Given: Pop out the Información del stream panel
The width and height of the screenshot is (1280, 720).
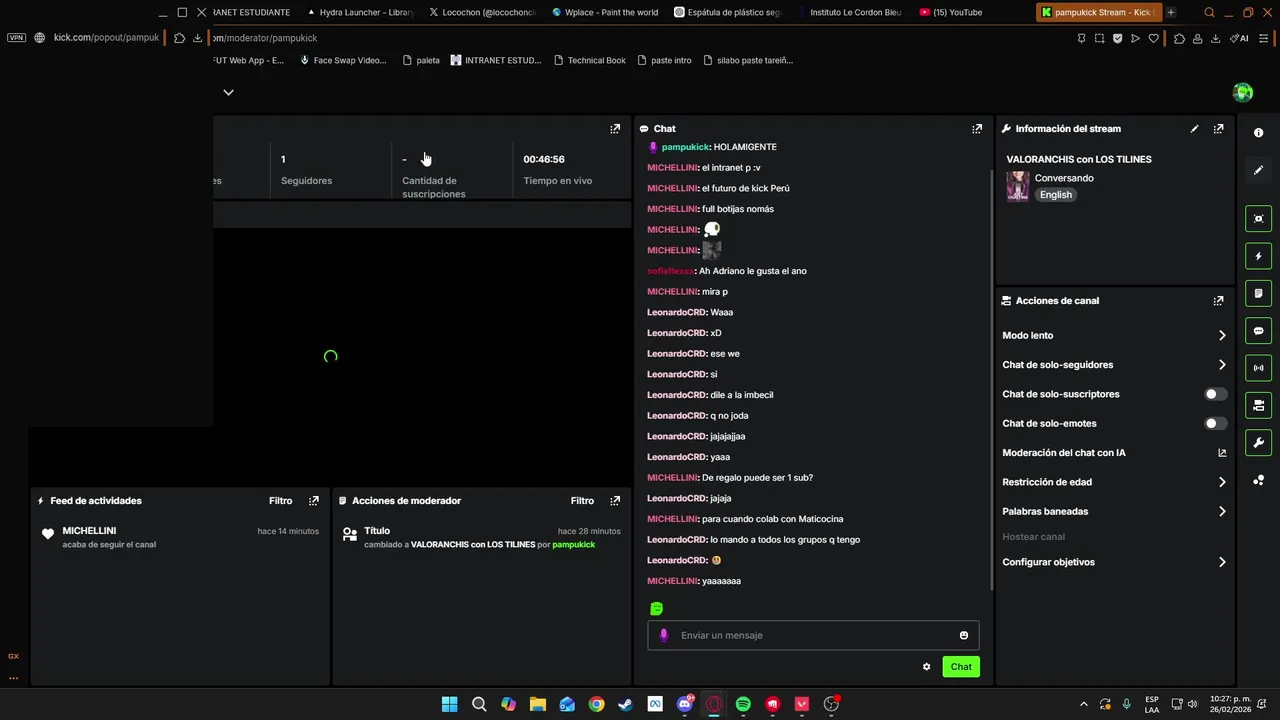Looking at the screenshot, I should (x=1218, y=129).
